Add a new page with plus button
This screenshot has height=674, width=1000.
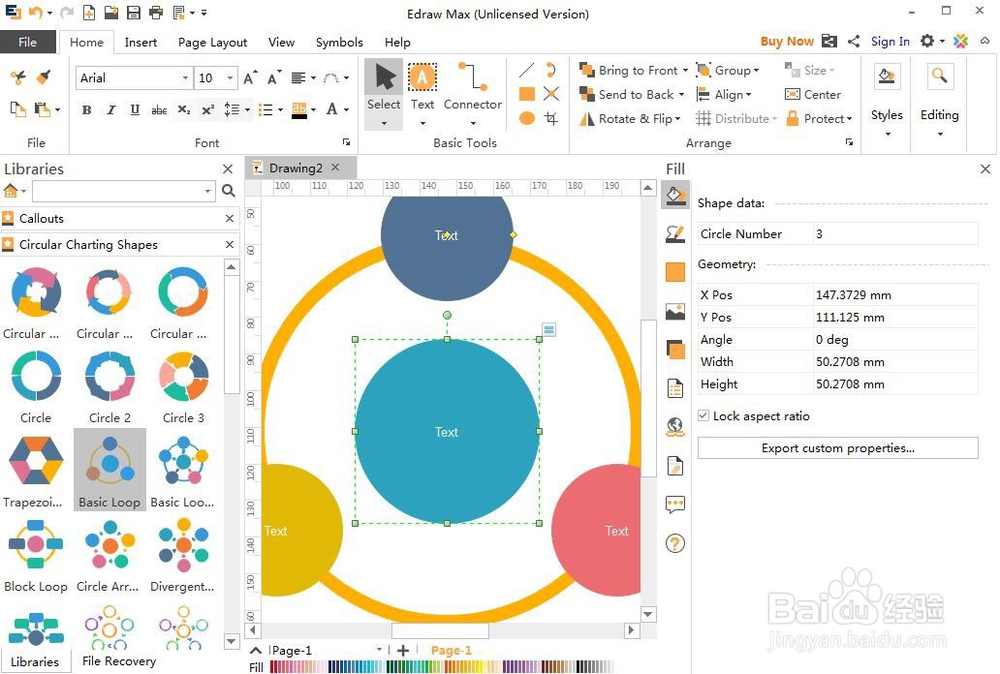click(x=403, y=650)
